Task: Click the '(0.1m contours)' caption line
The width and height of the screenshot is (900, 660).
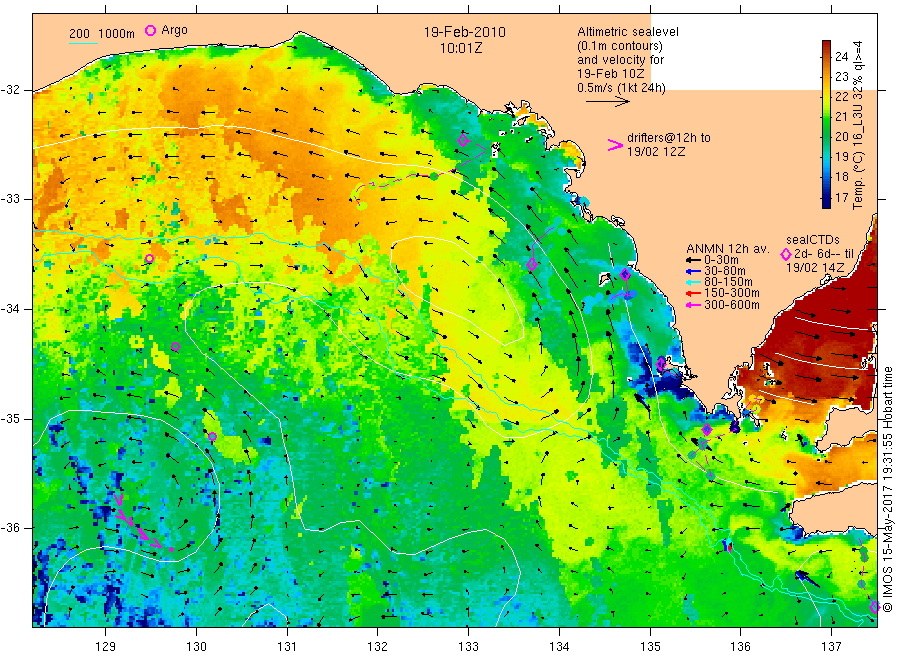Action: (x=620, y=46)
